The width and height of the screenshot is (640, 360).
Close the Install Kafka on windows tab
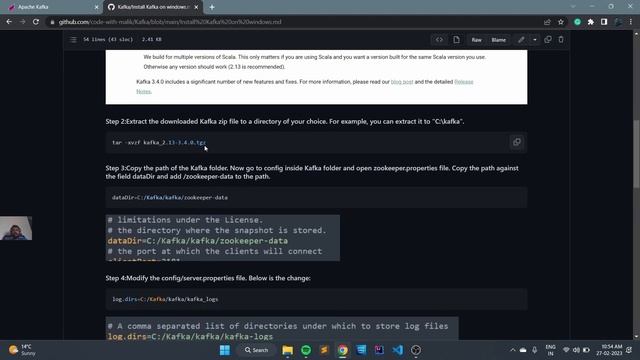196,7
